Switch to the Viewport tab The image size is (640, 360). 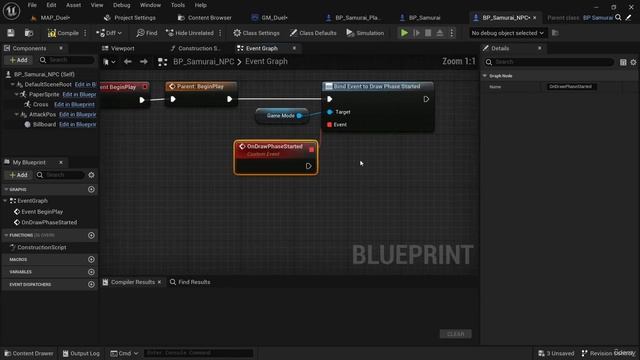(x=118, y=48)
